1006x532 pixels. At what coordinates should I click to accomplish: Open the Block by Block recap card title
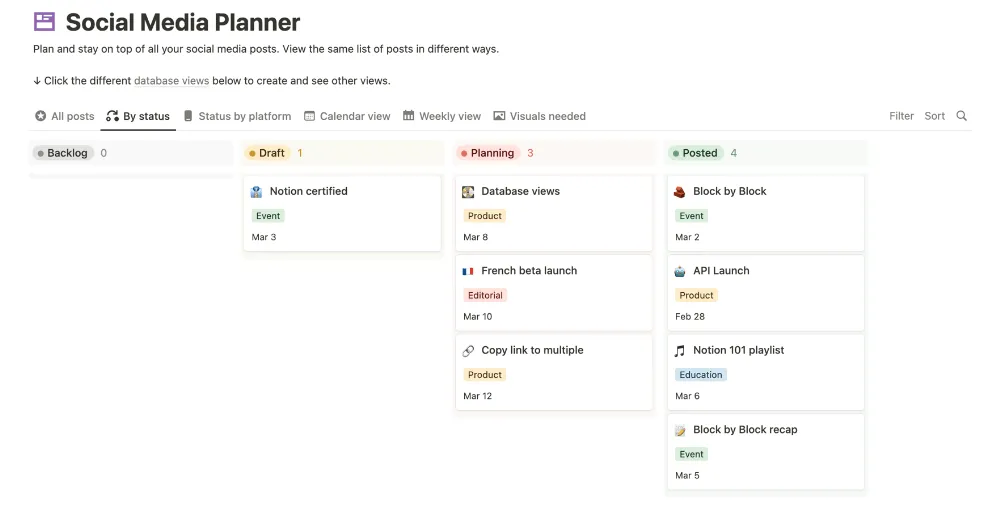tap(745, 430)
